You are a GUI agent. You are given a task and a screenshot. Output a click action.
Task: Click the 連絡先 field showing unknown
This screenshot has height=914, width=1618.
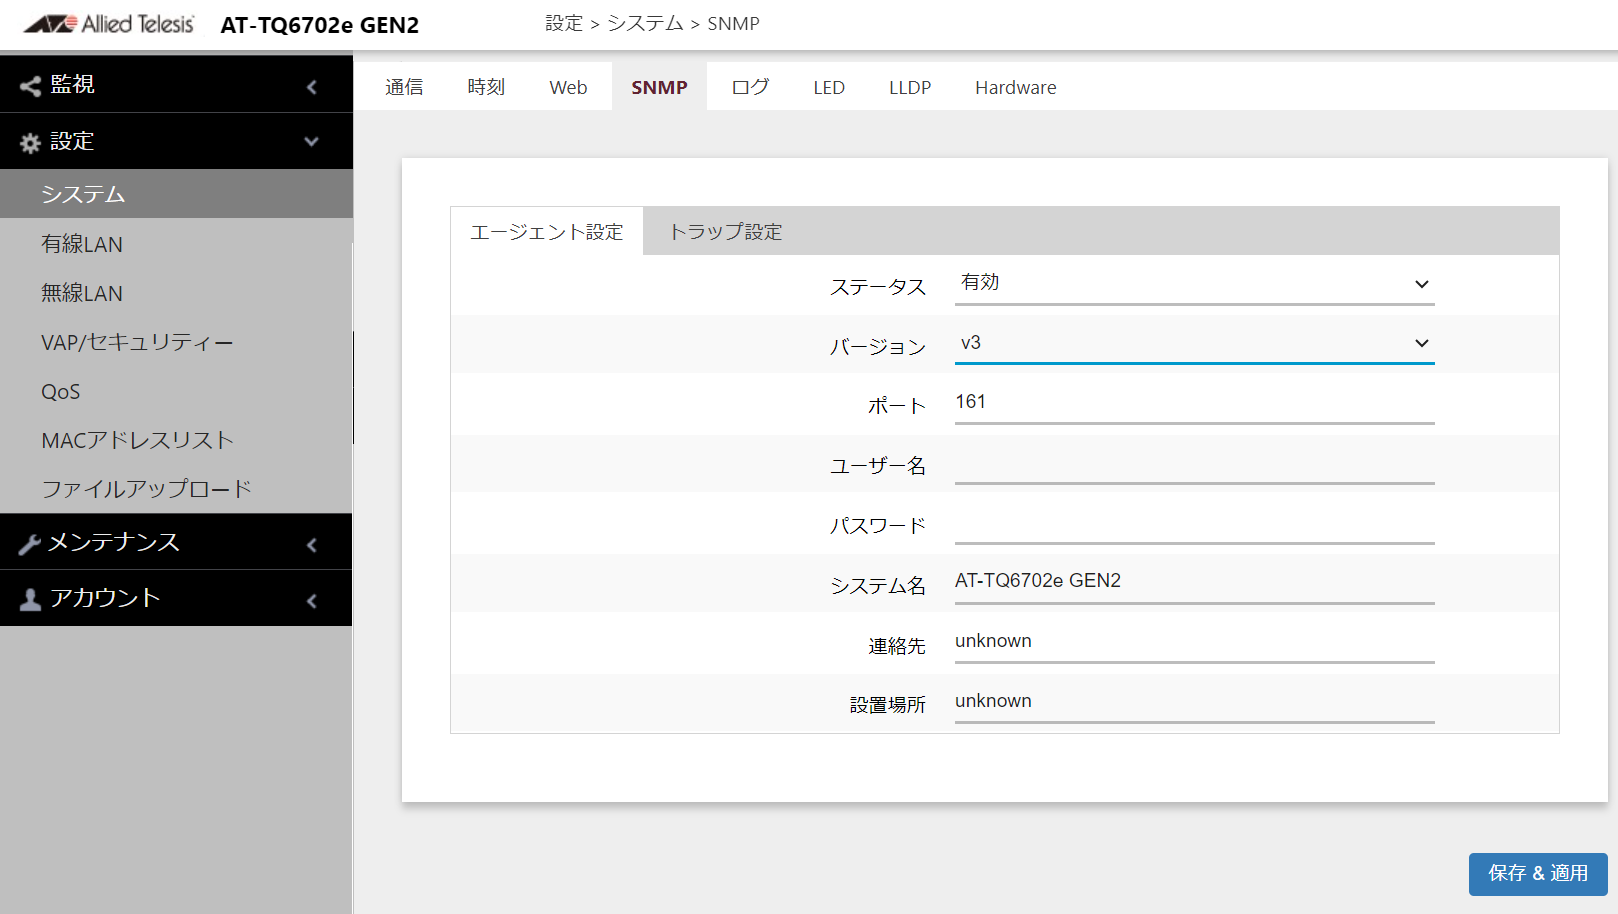point(1194,642)
